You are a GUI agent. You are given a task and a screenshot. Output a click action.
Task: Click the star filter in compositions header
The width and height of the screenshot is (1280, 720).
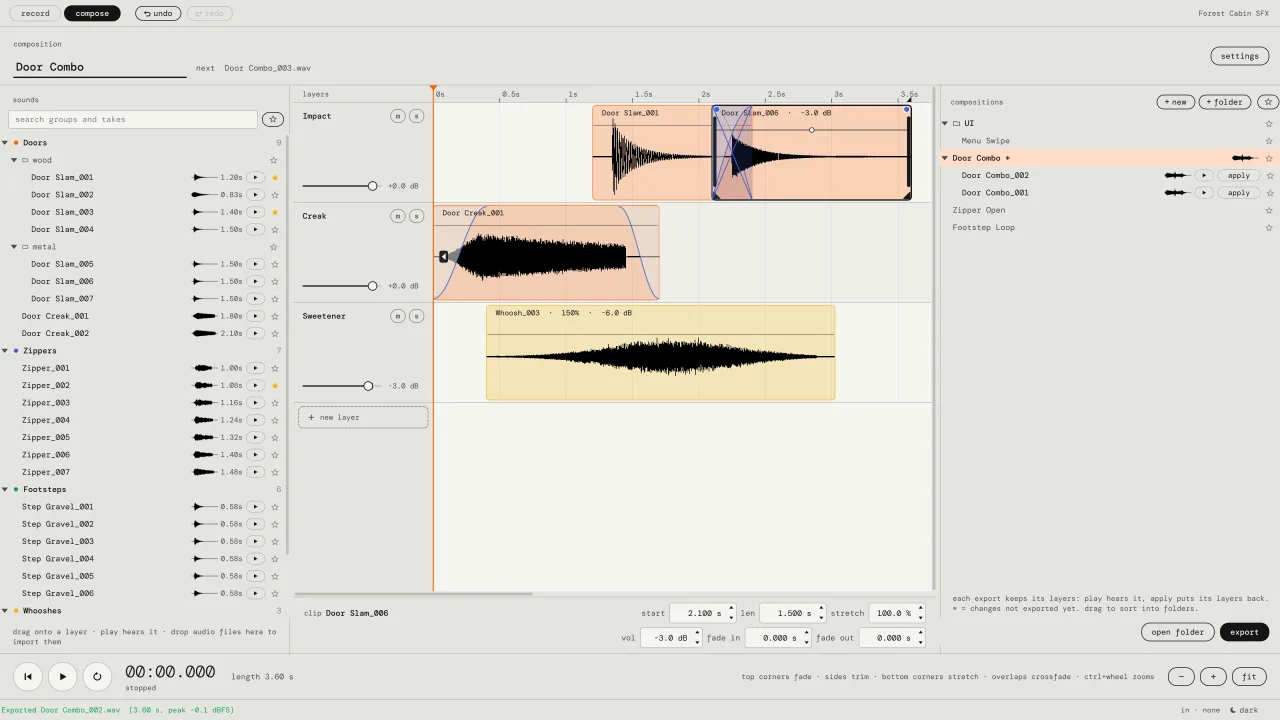(x=1268, y=102)
